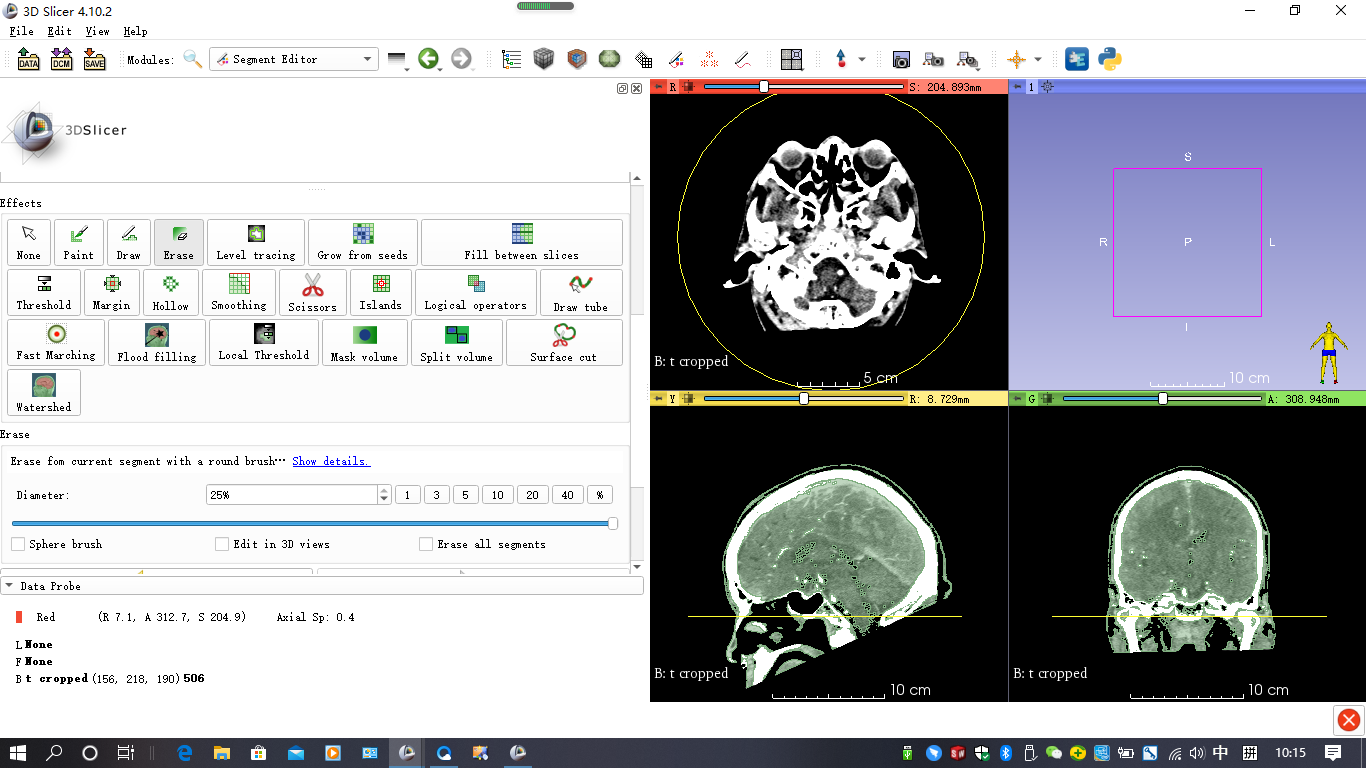Go to the previous module with green arrow
The image size is (1366, 768).
click(x=429, y=60)
